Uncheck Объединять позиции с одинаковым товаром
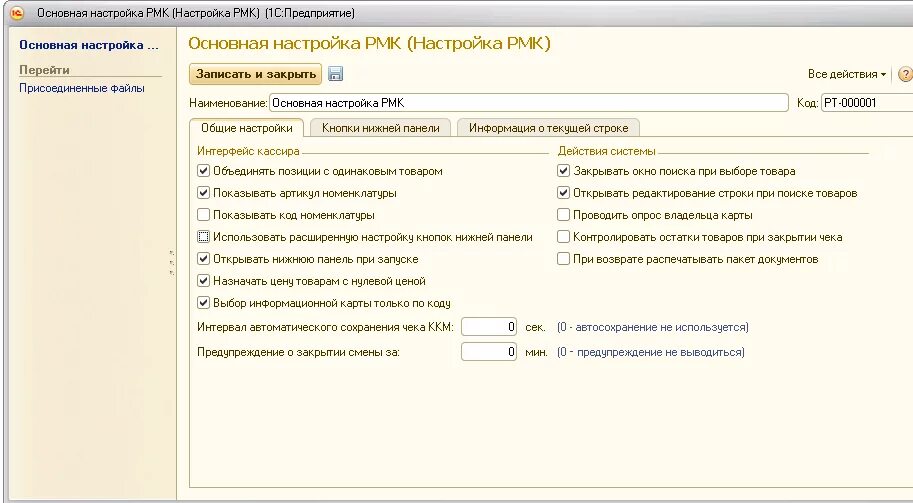This screenshot has height=503, width=913. click(203, 171)
